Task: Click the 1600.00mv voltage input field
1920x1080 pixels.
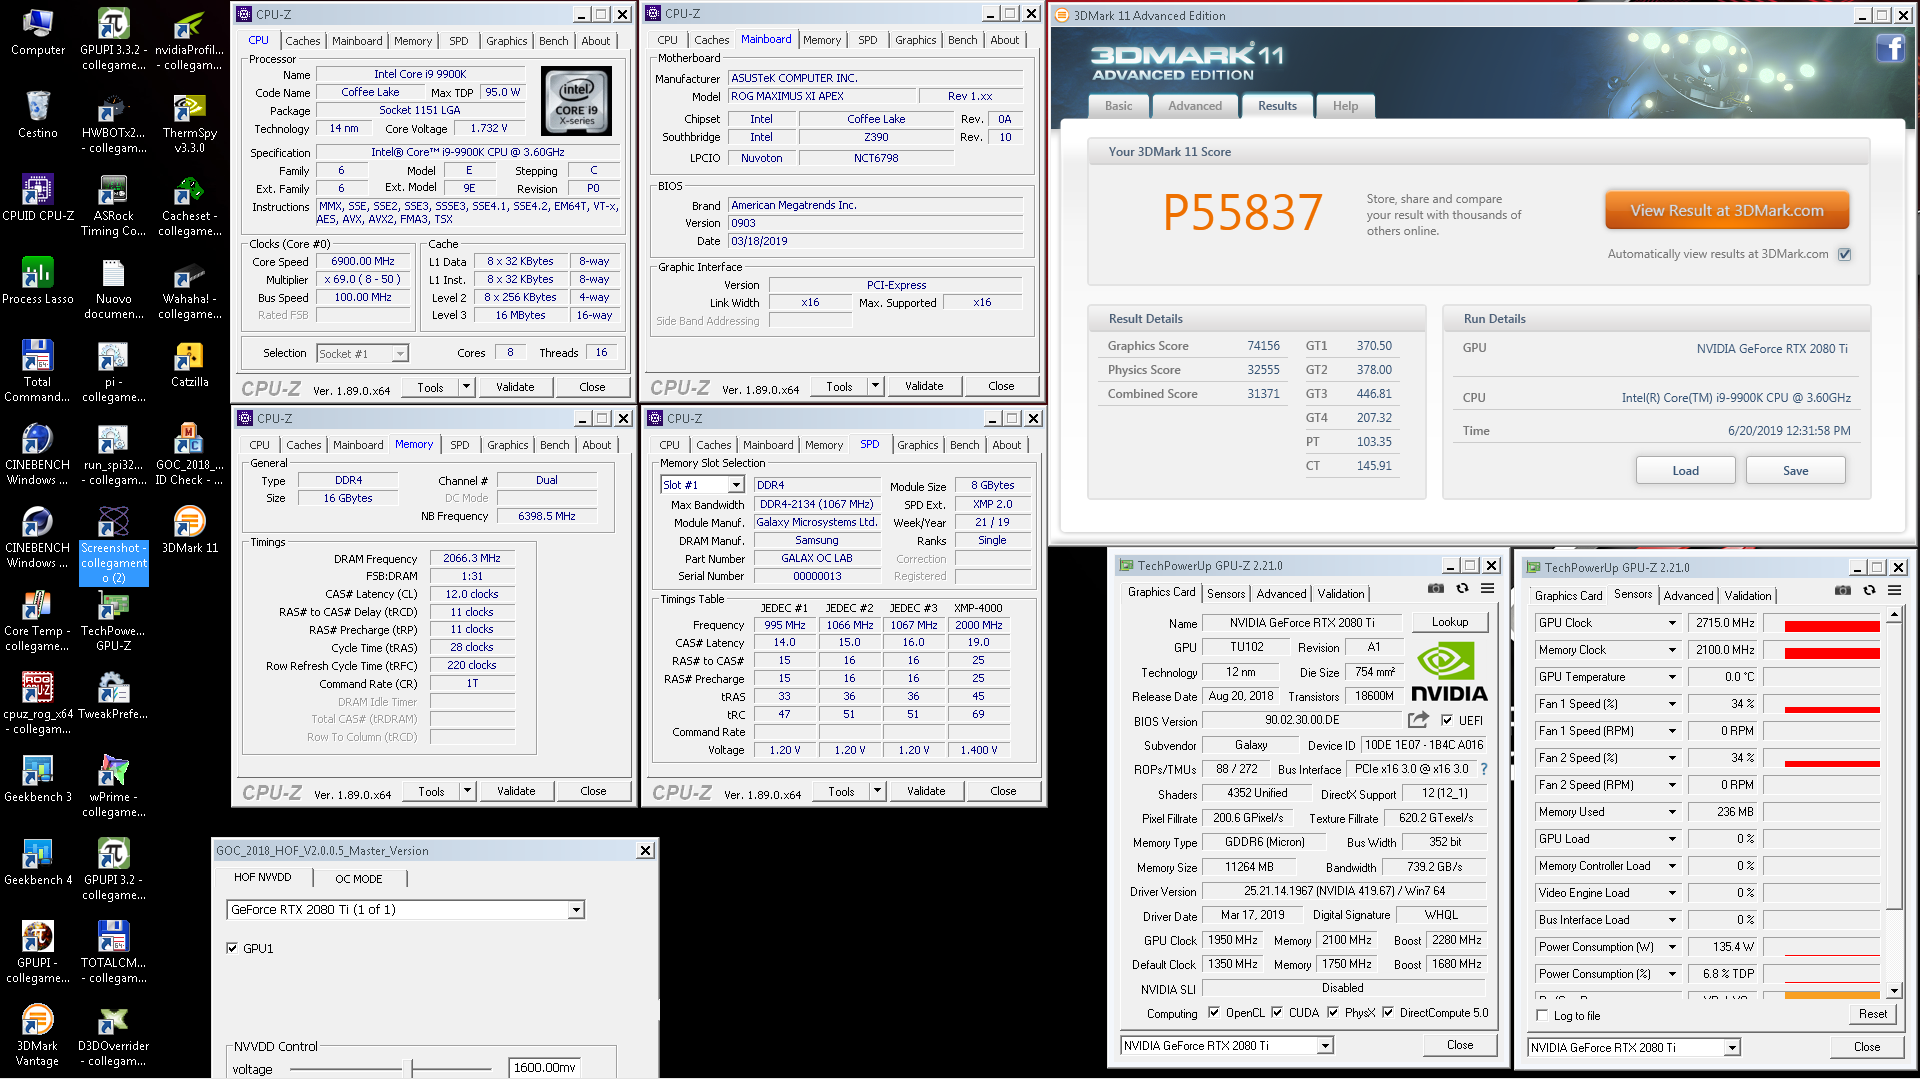Action: [545, 1068]
